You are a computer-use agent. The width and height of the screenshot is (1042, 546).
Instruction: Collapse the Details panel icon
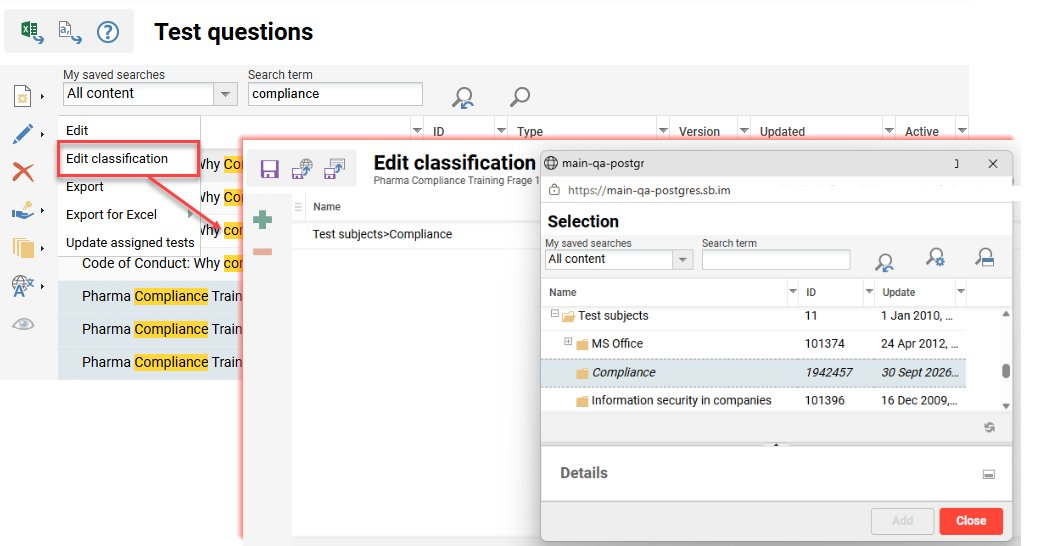tap(989, 474)
